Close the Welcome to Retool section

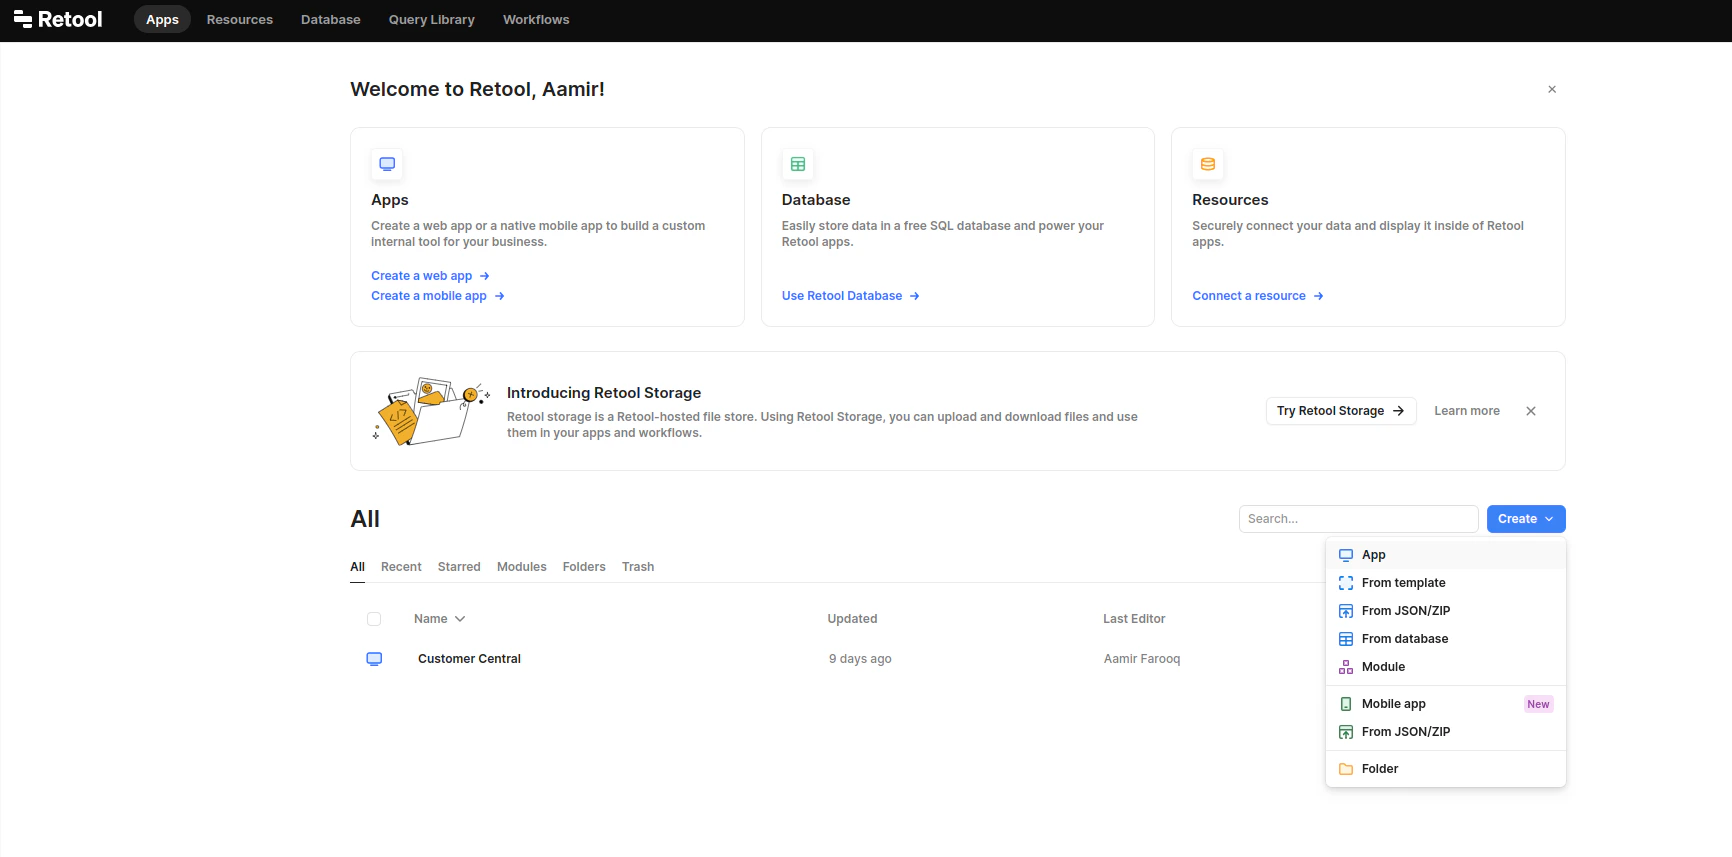[x=1552, y=89]
